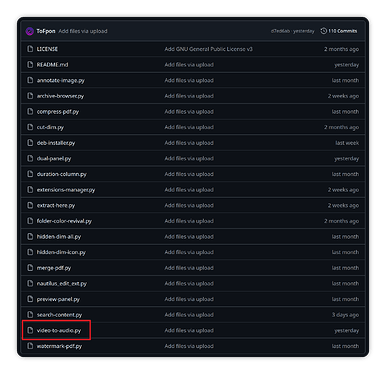The image size is (386, 374).
Task: Open the annotate-image.py file
Action: pyautogui.click(x=61, y=80)
